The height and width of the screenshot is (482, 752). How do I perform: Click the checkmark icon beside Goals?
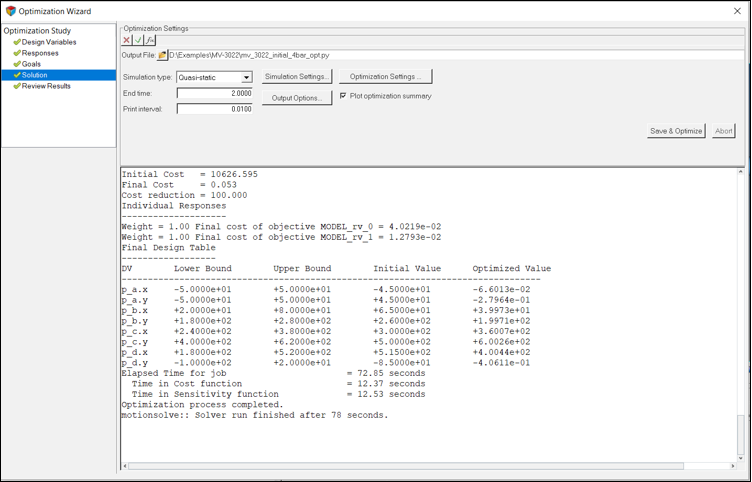pyautogui.click(x=17, y=64)
